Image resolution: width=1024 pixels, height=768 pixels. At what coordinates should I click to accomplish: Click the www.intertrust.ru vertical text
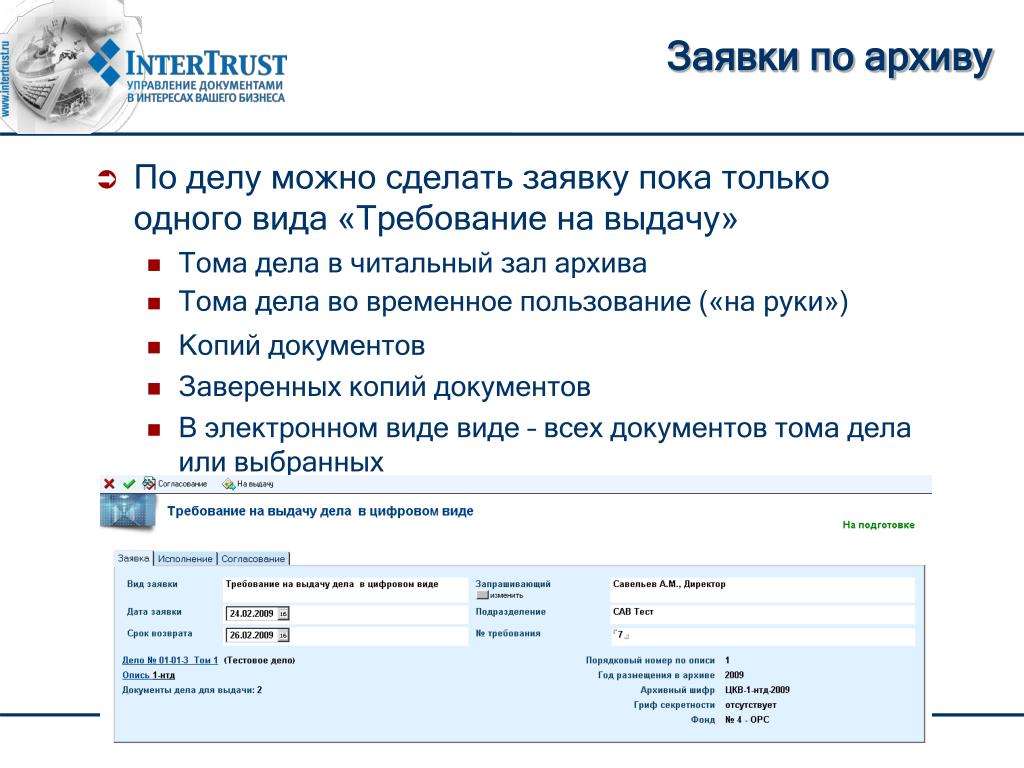[x=6, y=78]
